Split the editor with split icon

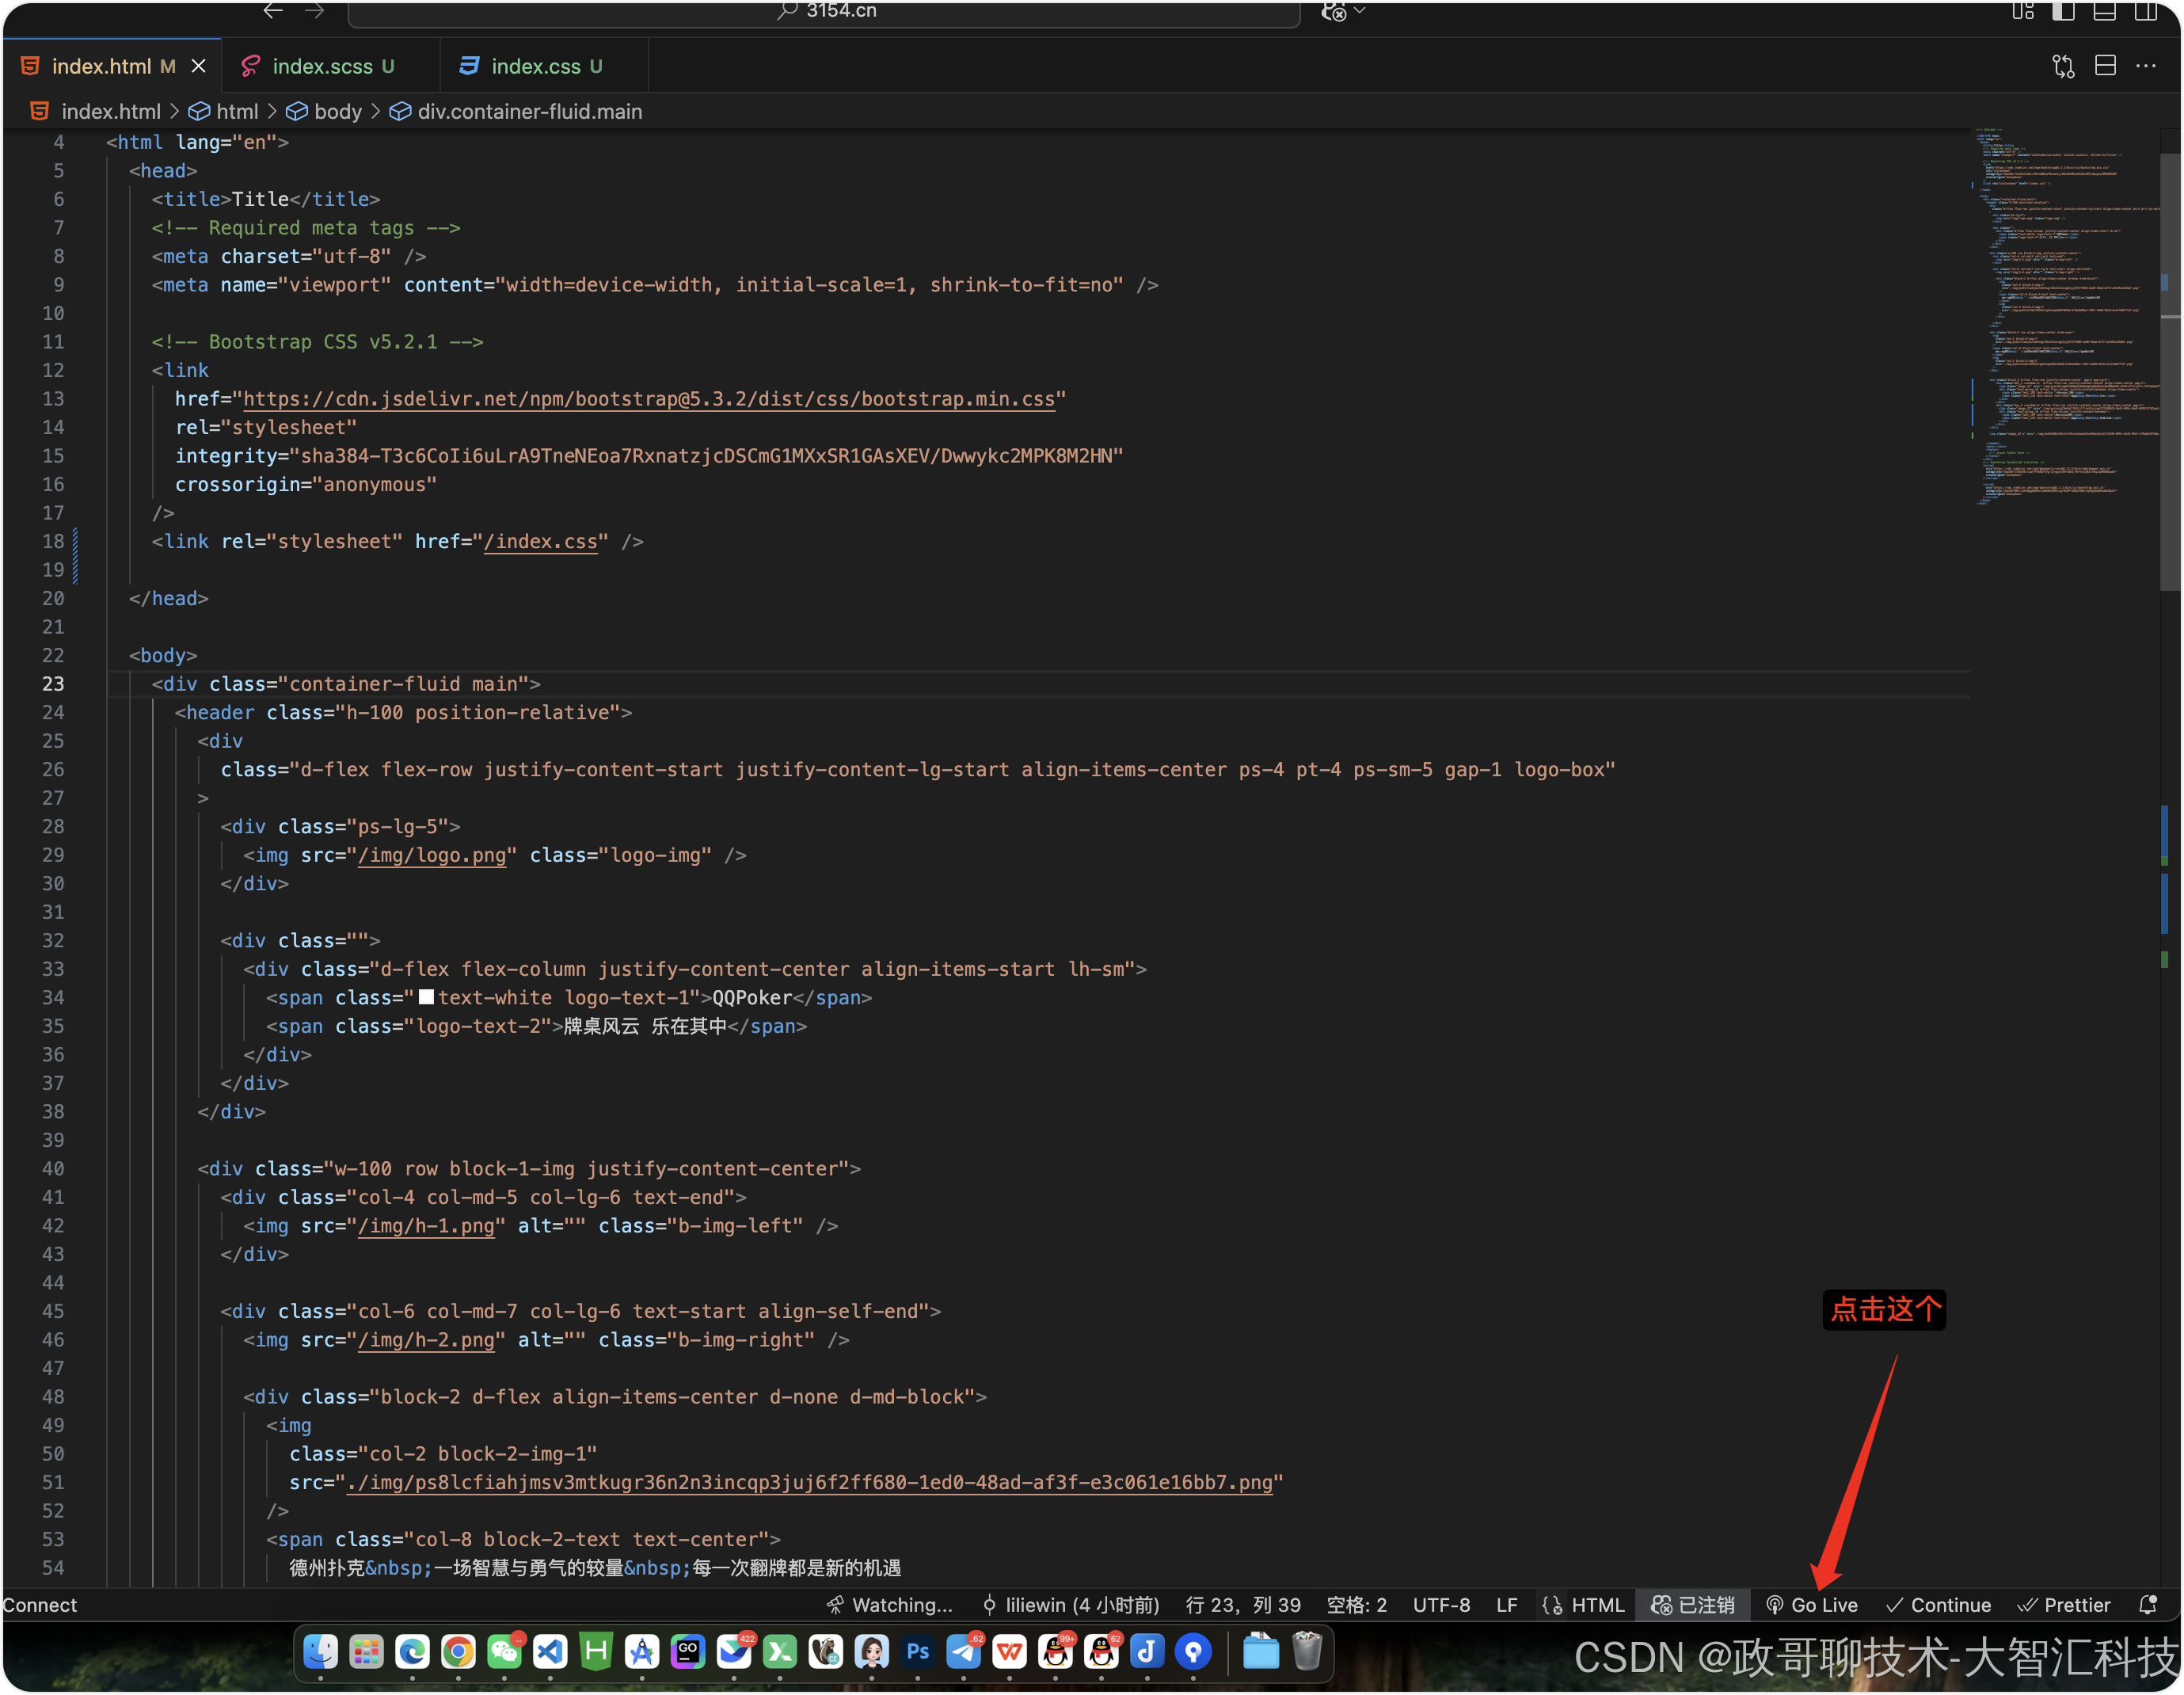(x=2105, y=66)
